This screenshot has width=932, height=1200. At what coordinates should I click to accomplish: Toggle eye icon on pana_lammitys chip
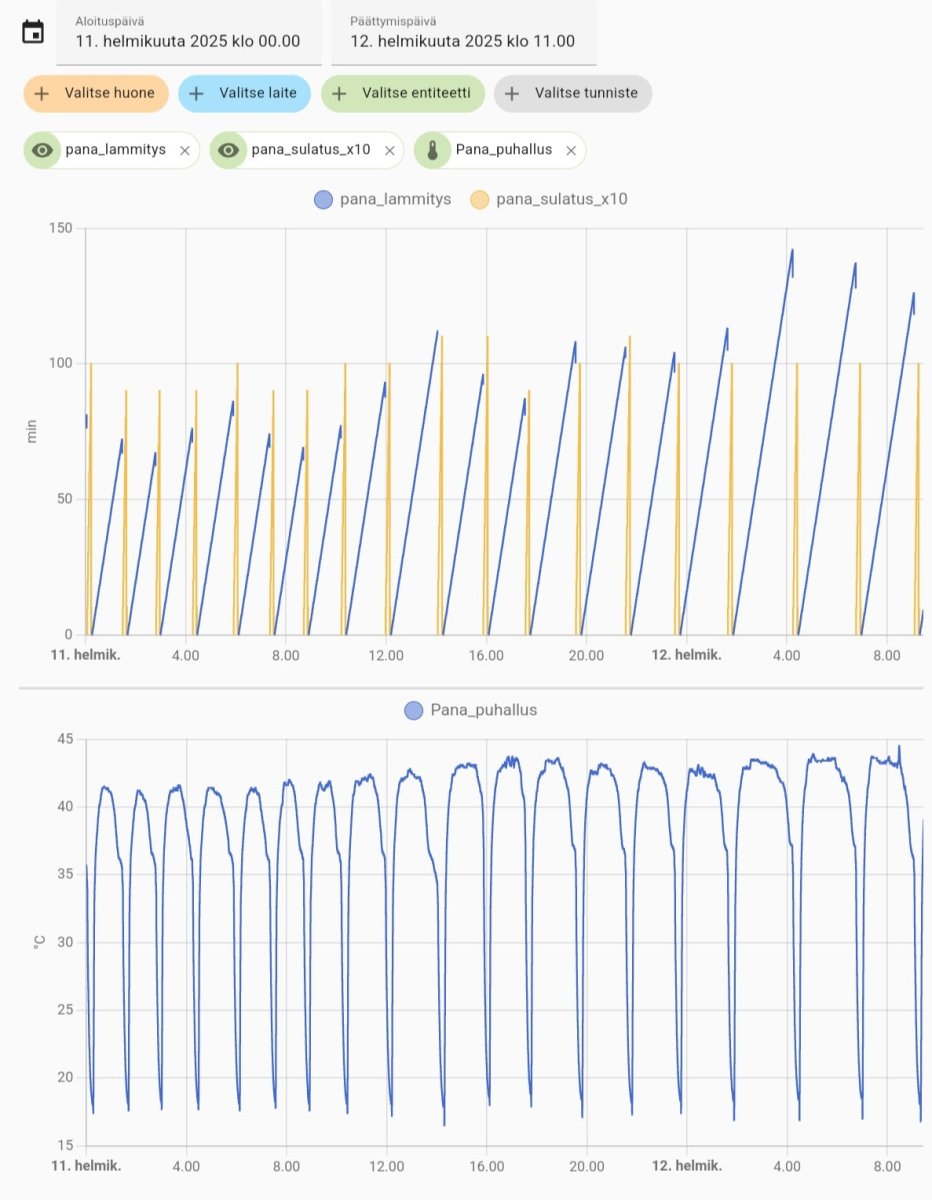point(42,150)
